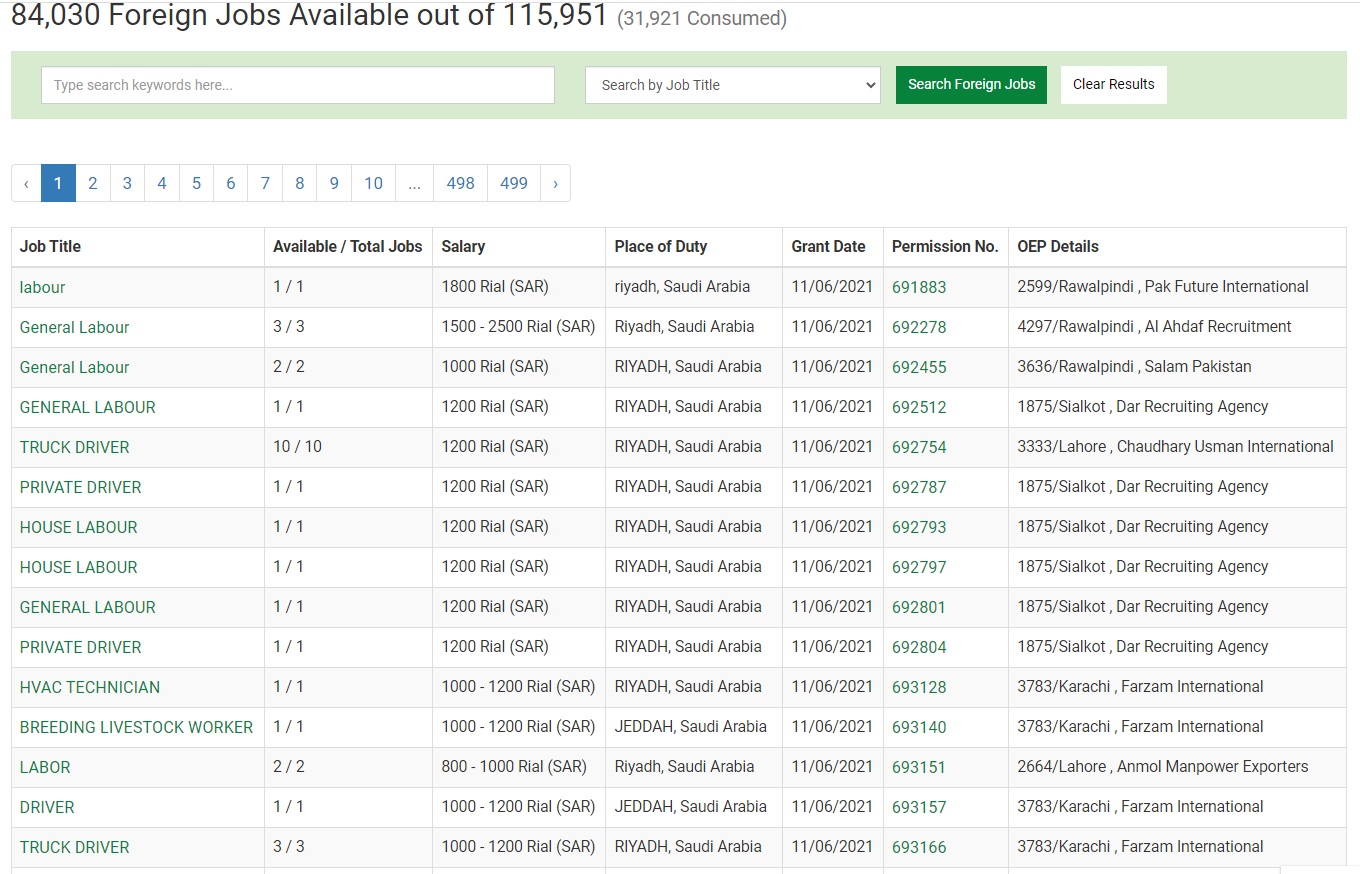Click the Clear Results button

[x=1114, y=85]
